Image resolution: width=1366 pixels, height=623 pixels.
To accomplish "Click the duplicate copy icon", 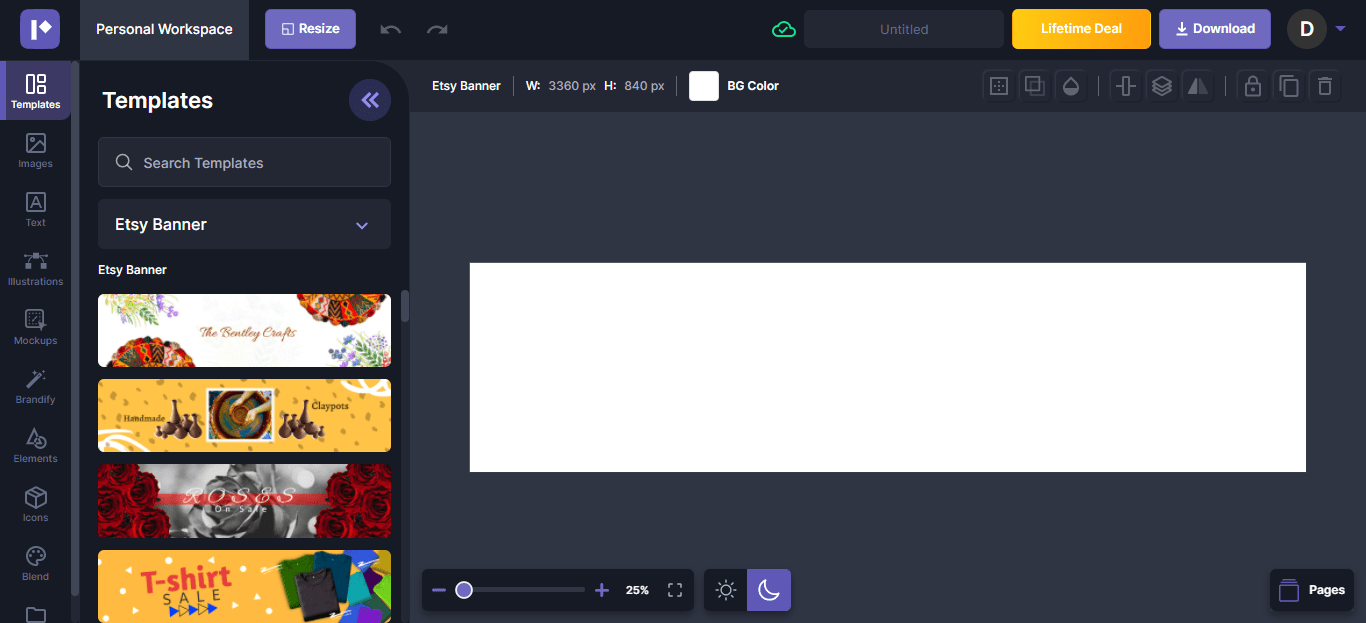I will (1289, 86).
